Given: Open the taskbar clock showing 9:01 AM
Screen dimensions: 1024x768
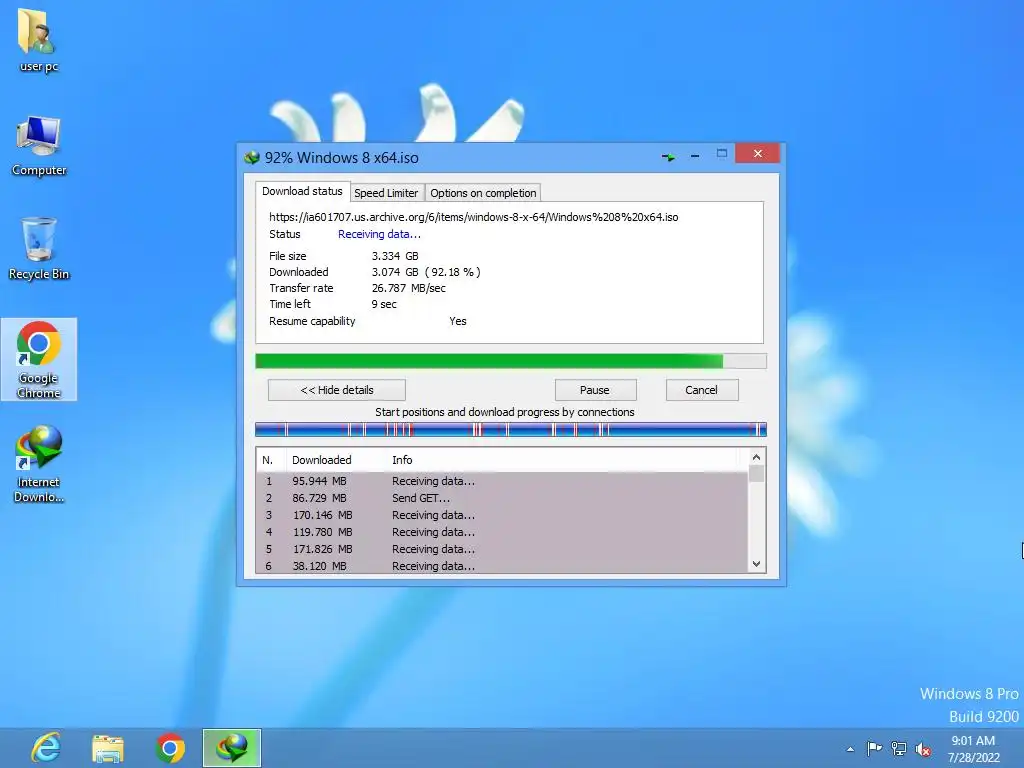Looking at the screenshot, I should point(973,748).
